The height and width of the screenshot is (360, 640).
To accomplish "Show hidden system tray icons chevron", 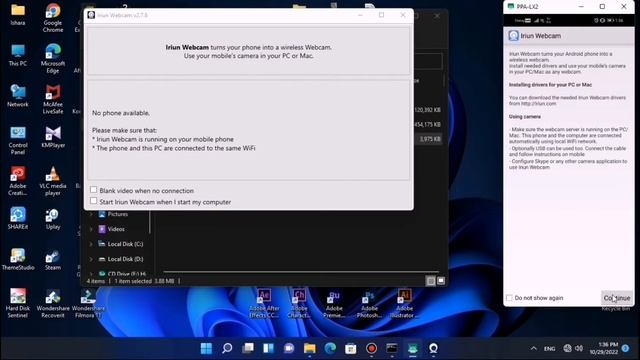I will [533, 348].
